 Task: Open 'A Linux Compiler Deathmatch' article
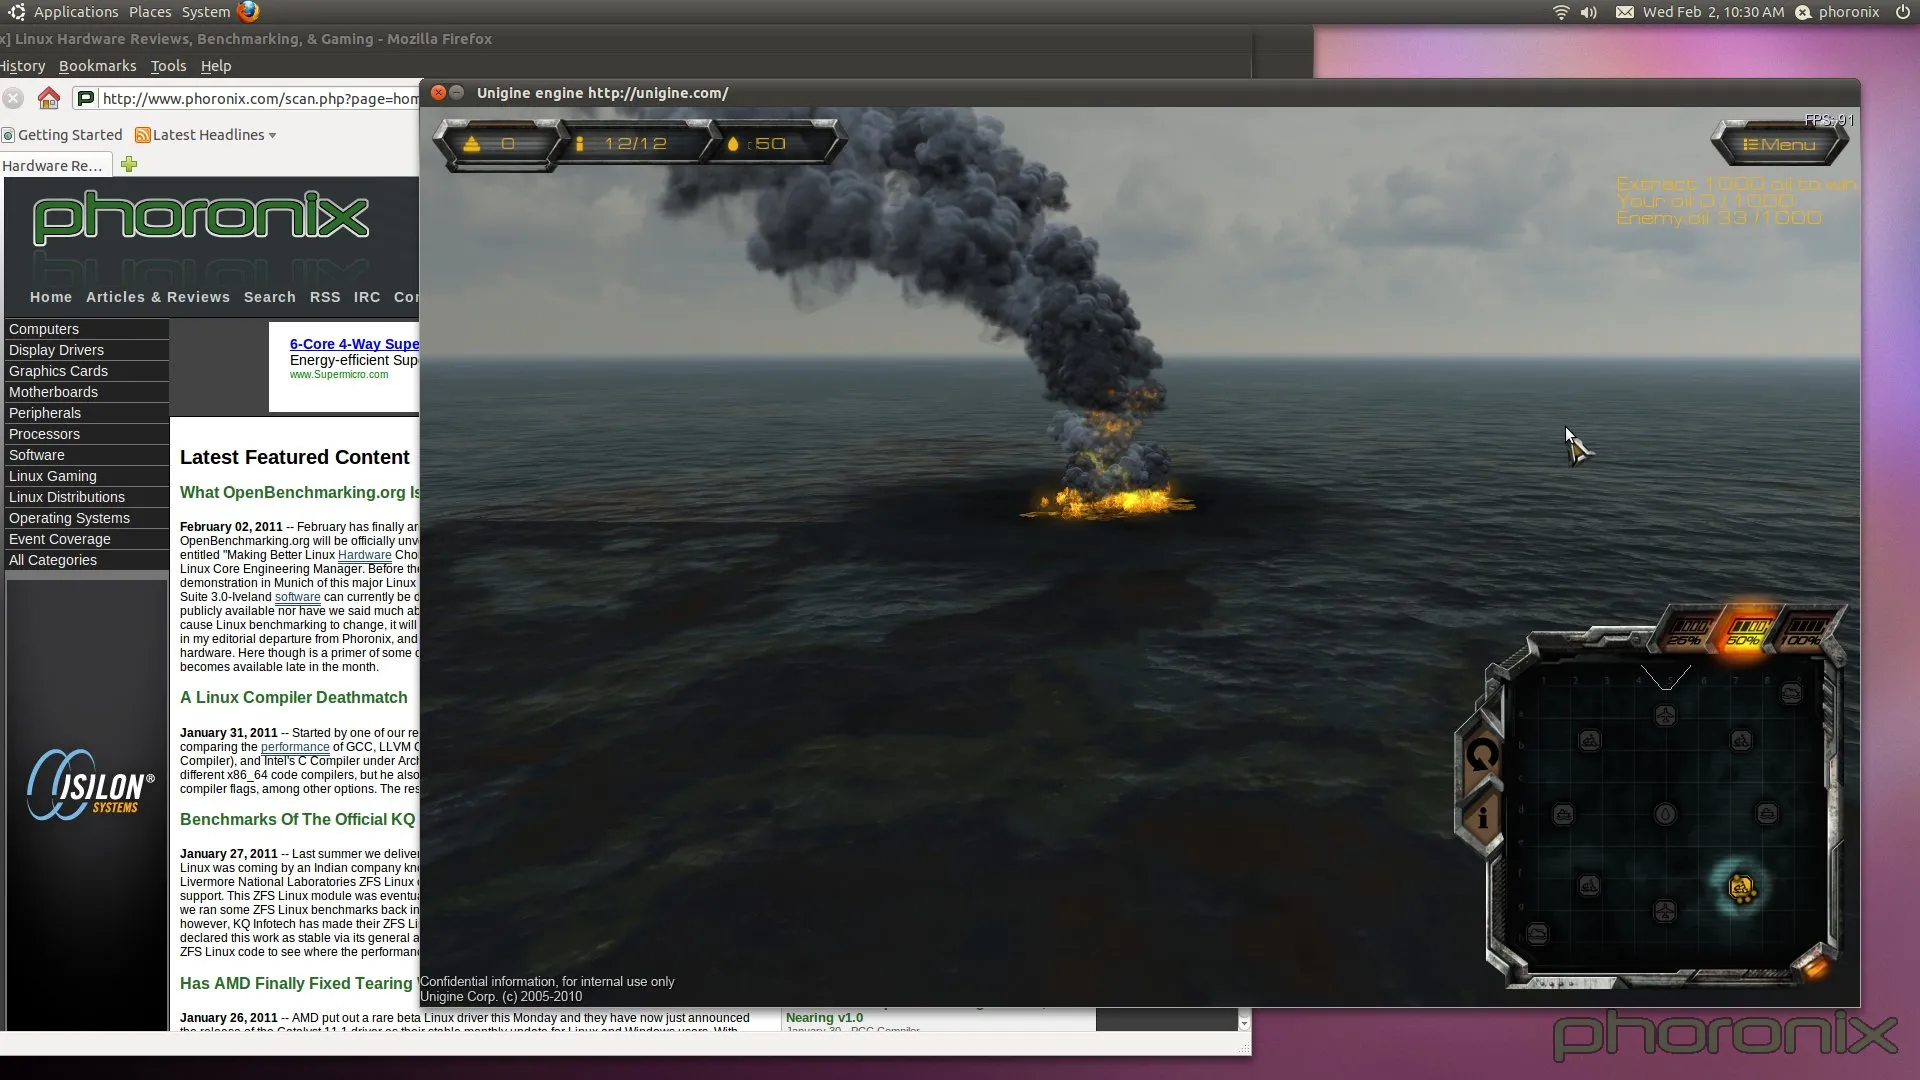click(294, 698)
